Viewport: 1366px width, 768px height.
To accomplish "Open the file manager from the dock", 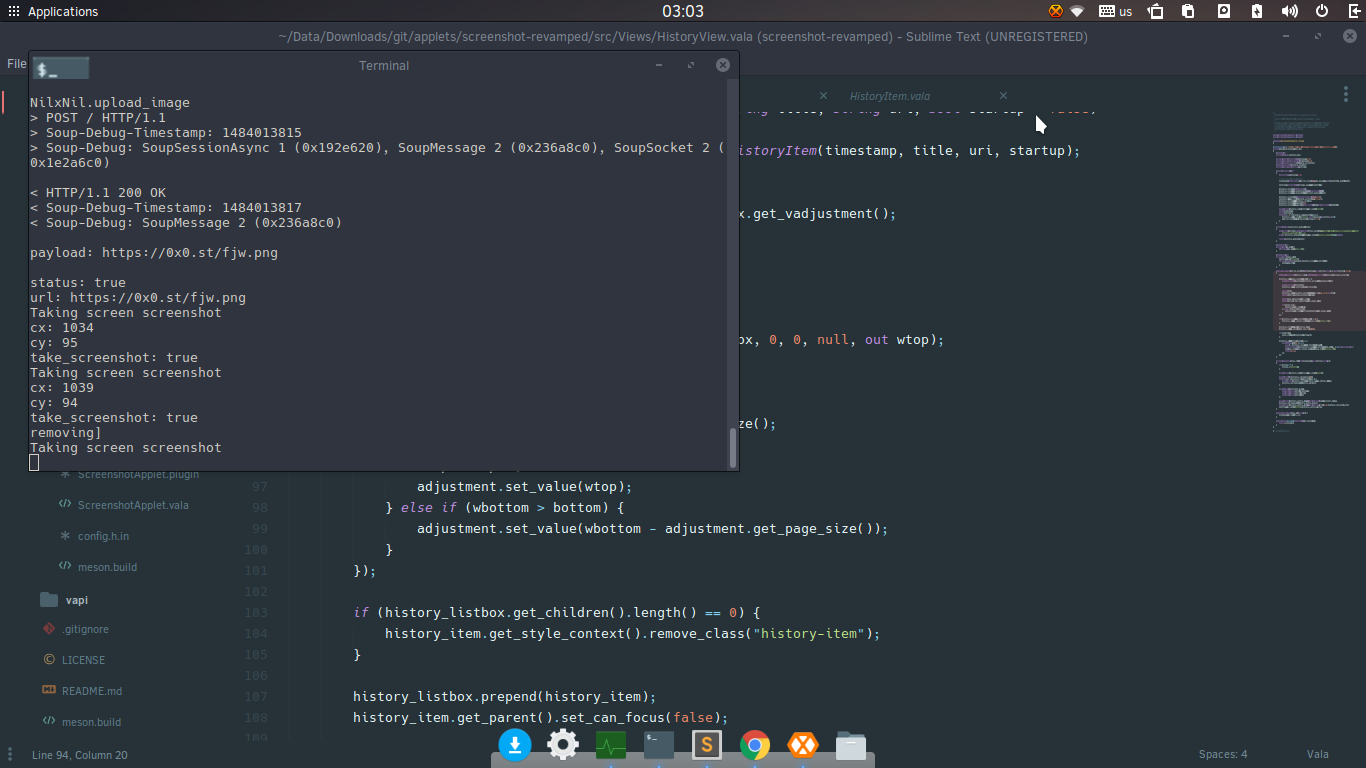I will [x=851, y=745].
